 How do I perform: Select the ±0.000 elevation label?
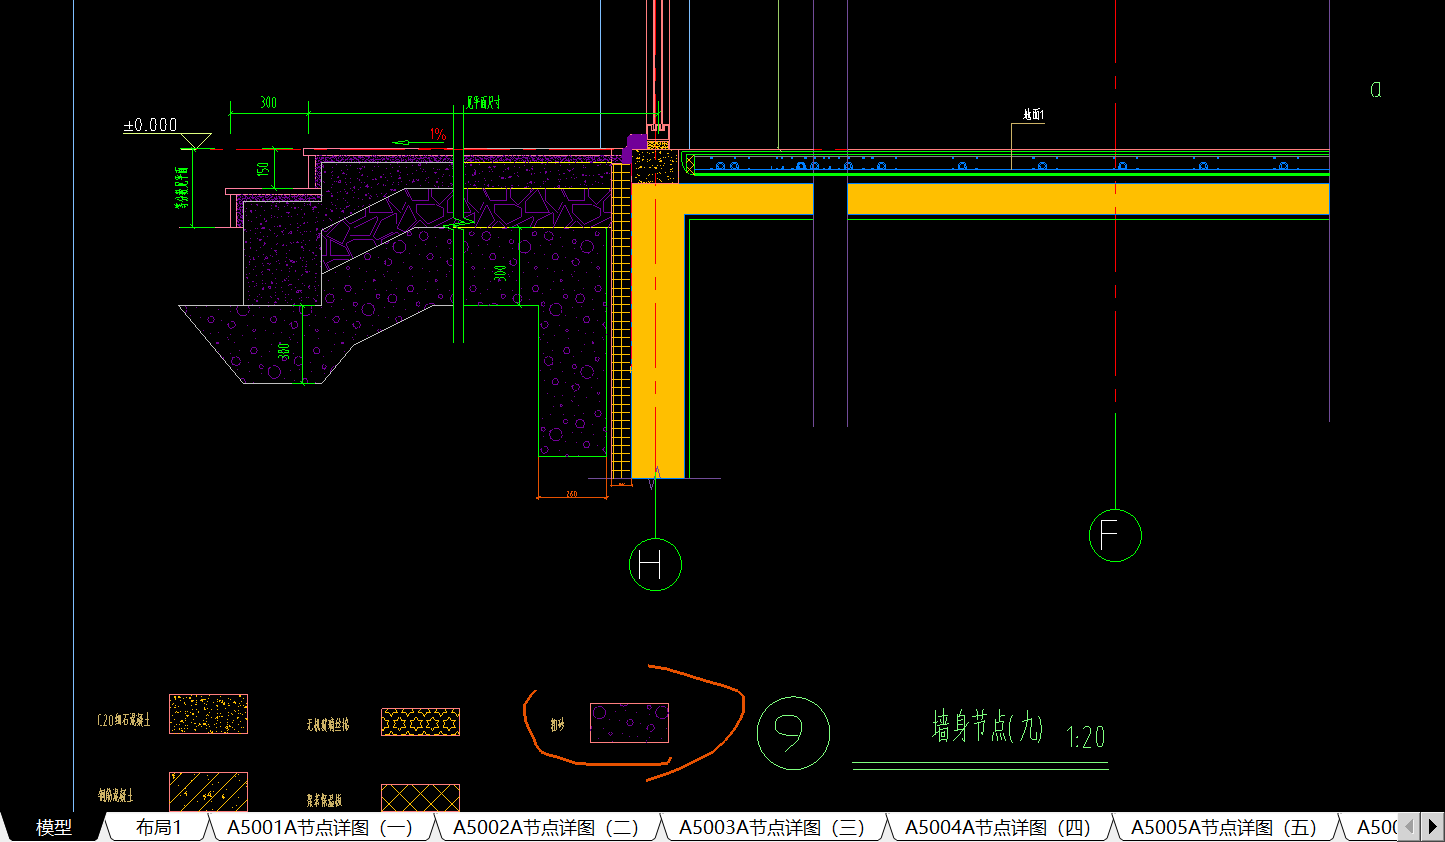point(150,125)
